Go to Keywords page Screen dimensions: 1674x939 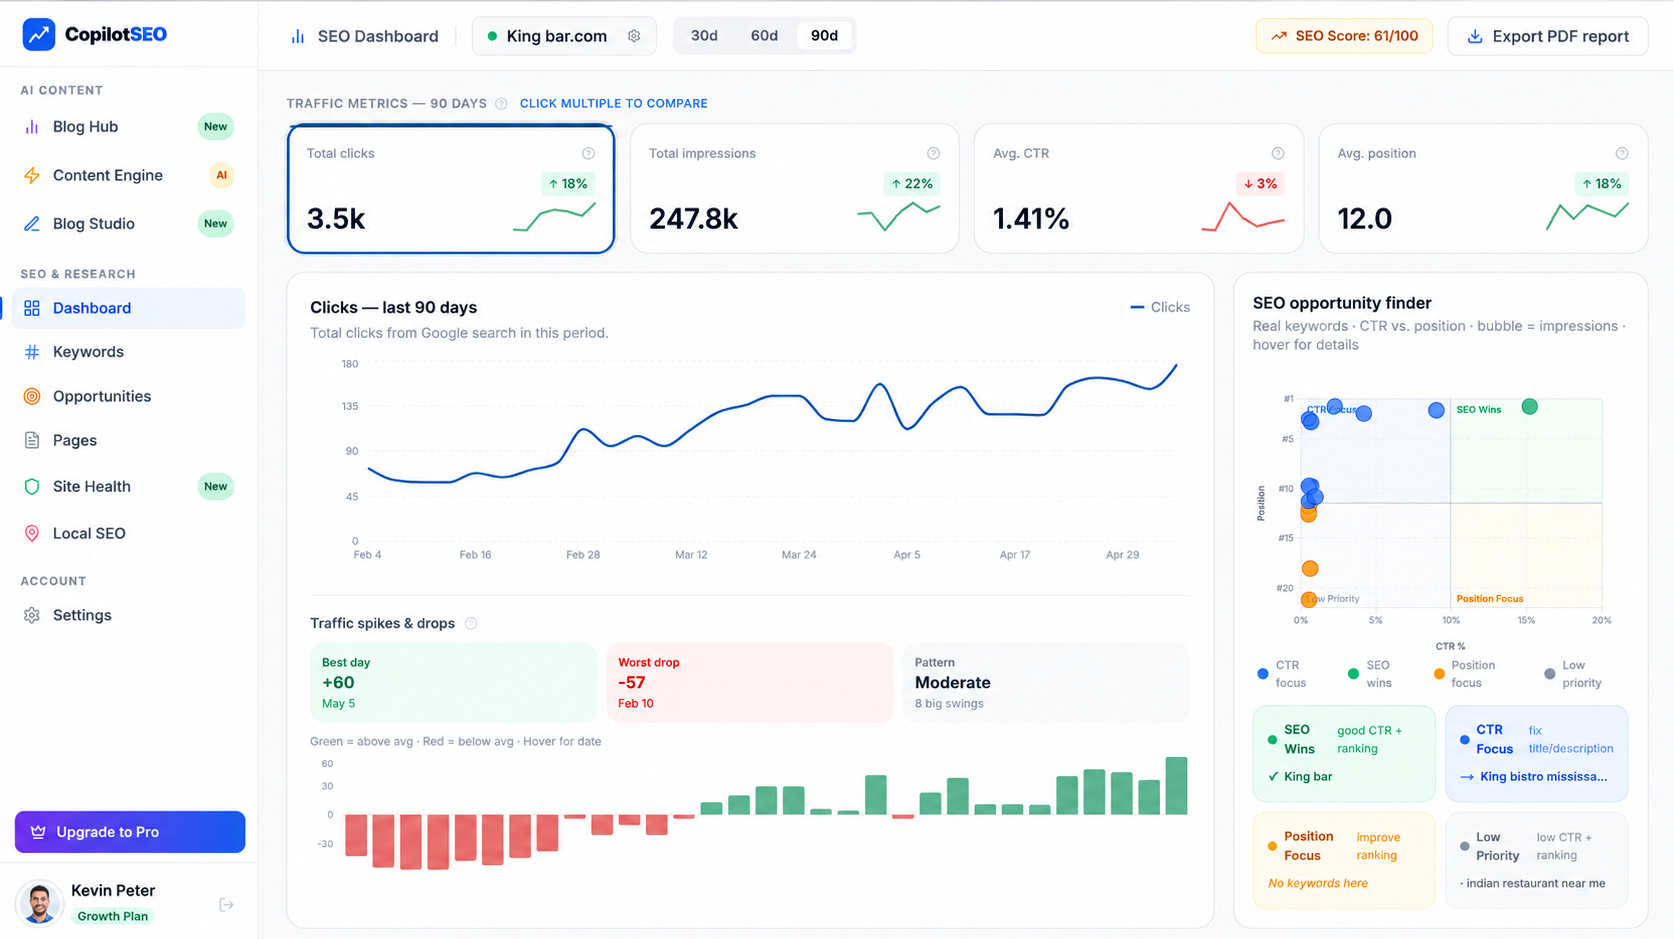coord(128,352)
